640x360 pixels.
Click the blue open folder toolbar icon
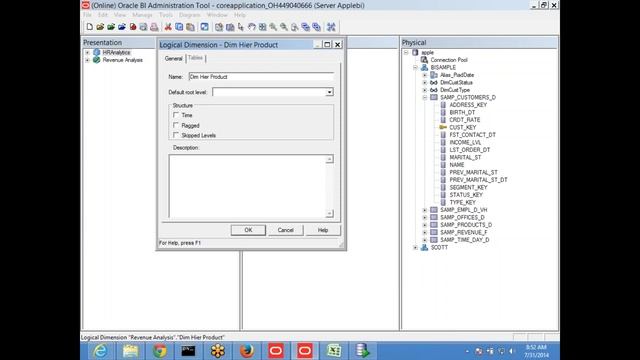click(x=122, y=27)
